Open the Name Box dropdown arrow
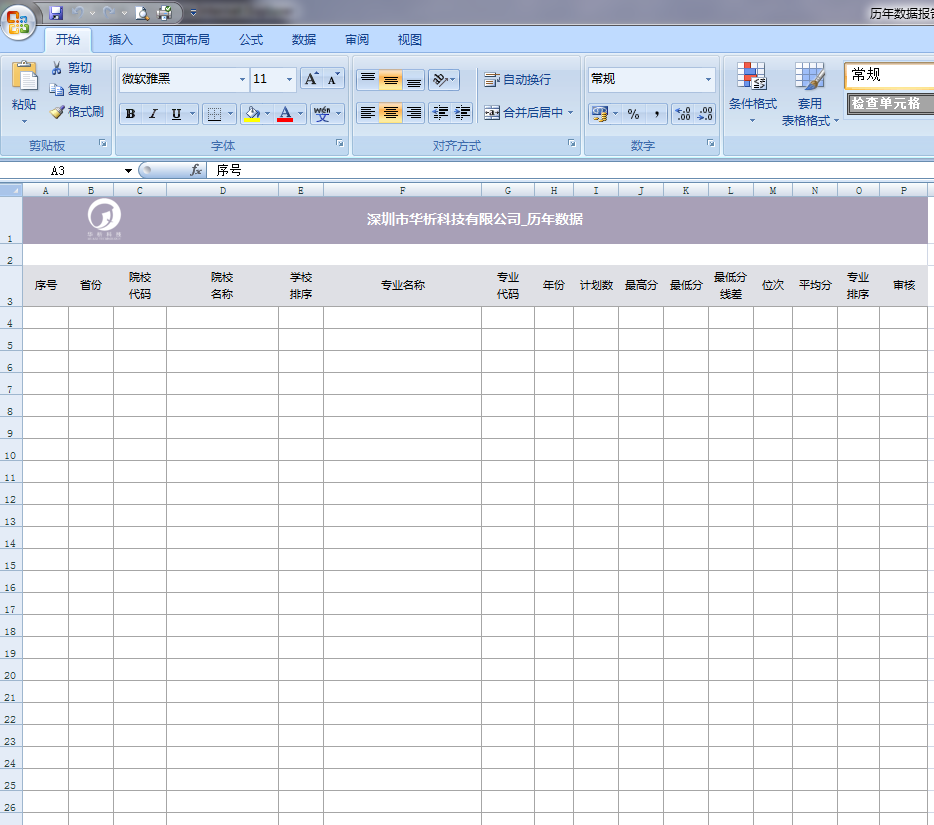The width and height of the screenshot is (934, 825). [128, 171]
